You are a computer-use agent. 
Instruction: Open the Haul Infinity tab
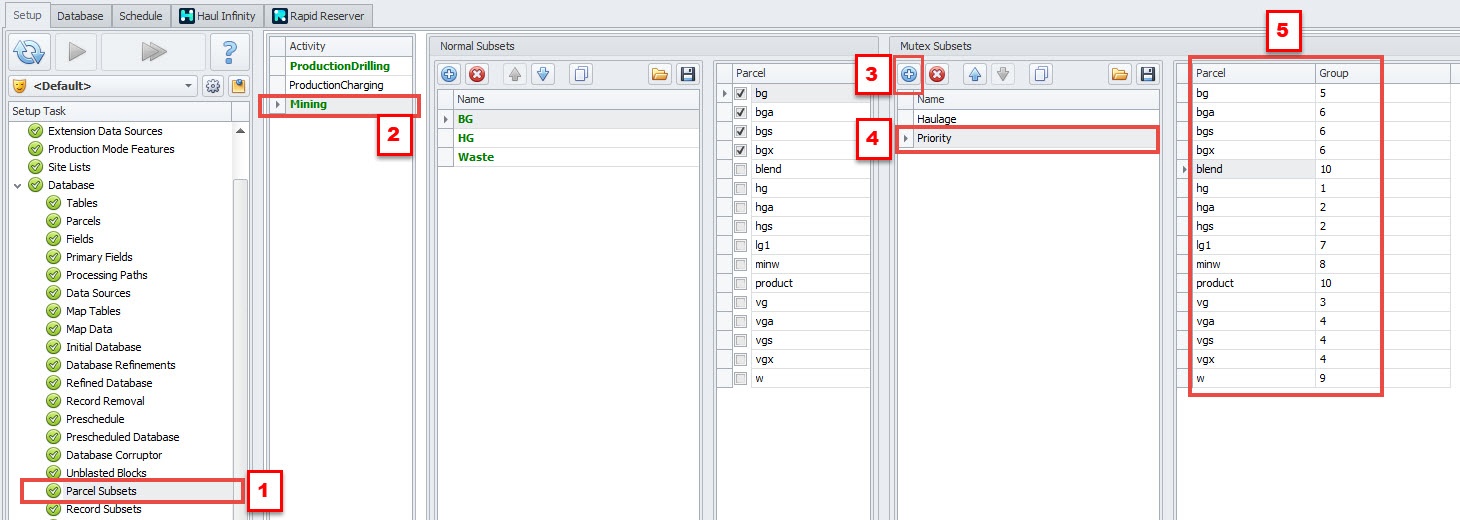[x=217, y=16]
